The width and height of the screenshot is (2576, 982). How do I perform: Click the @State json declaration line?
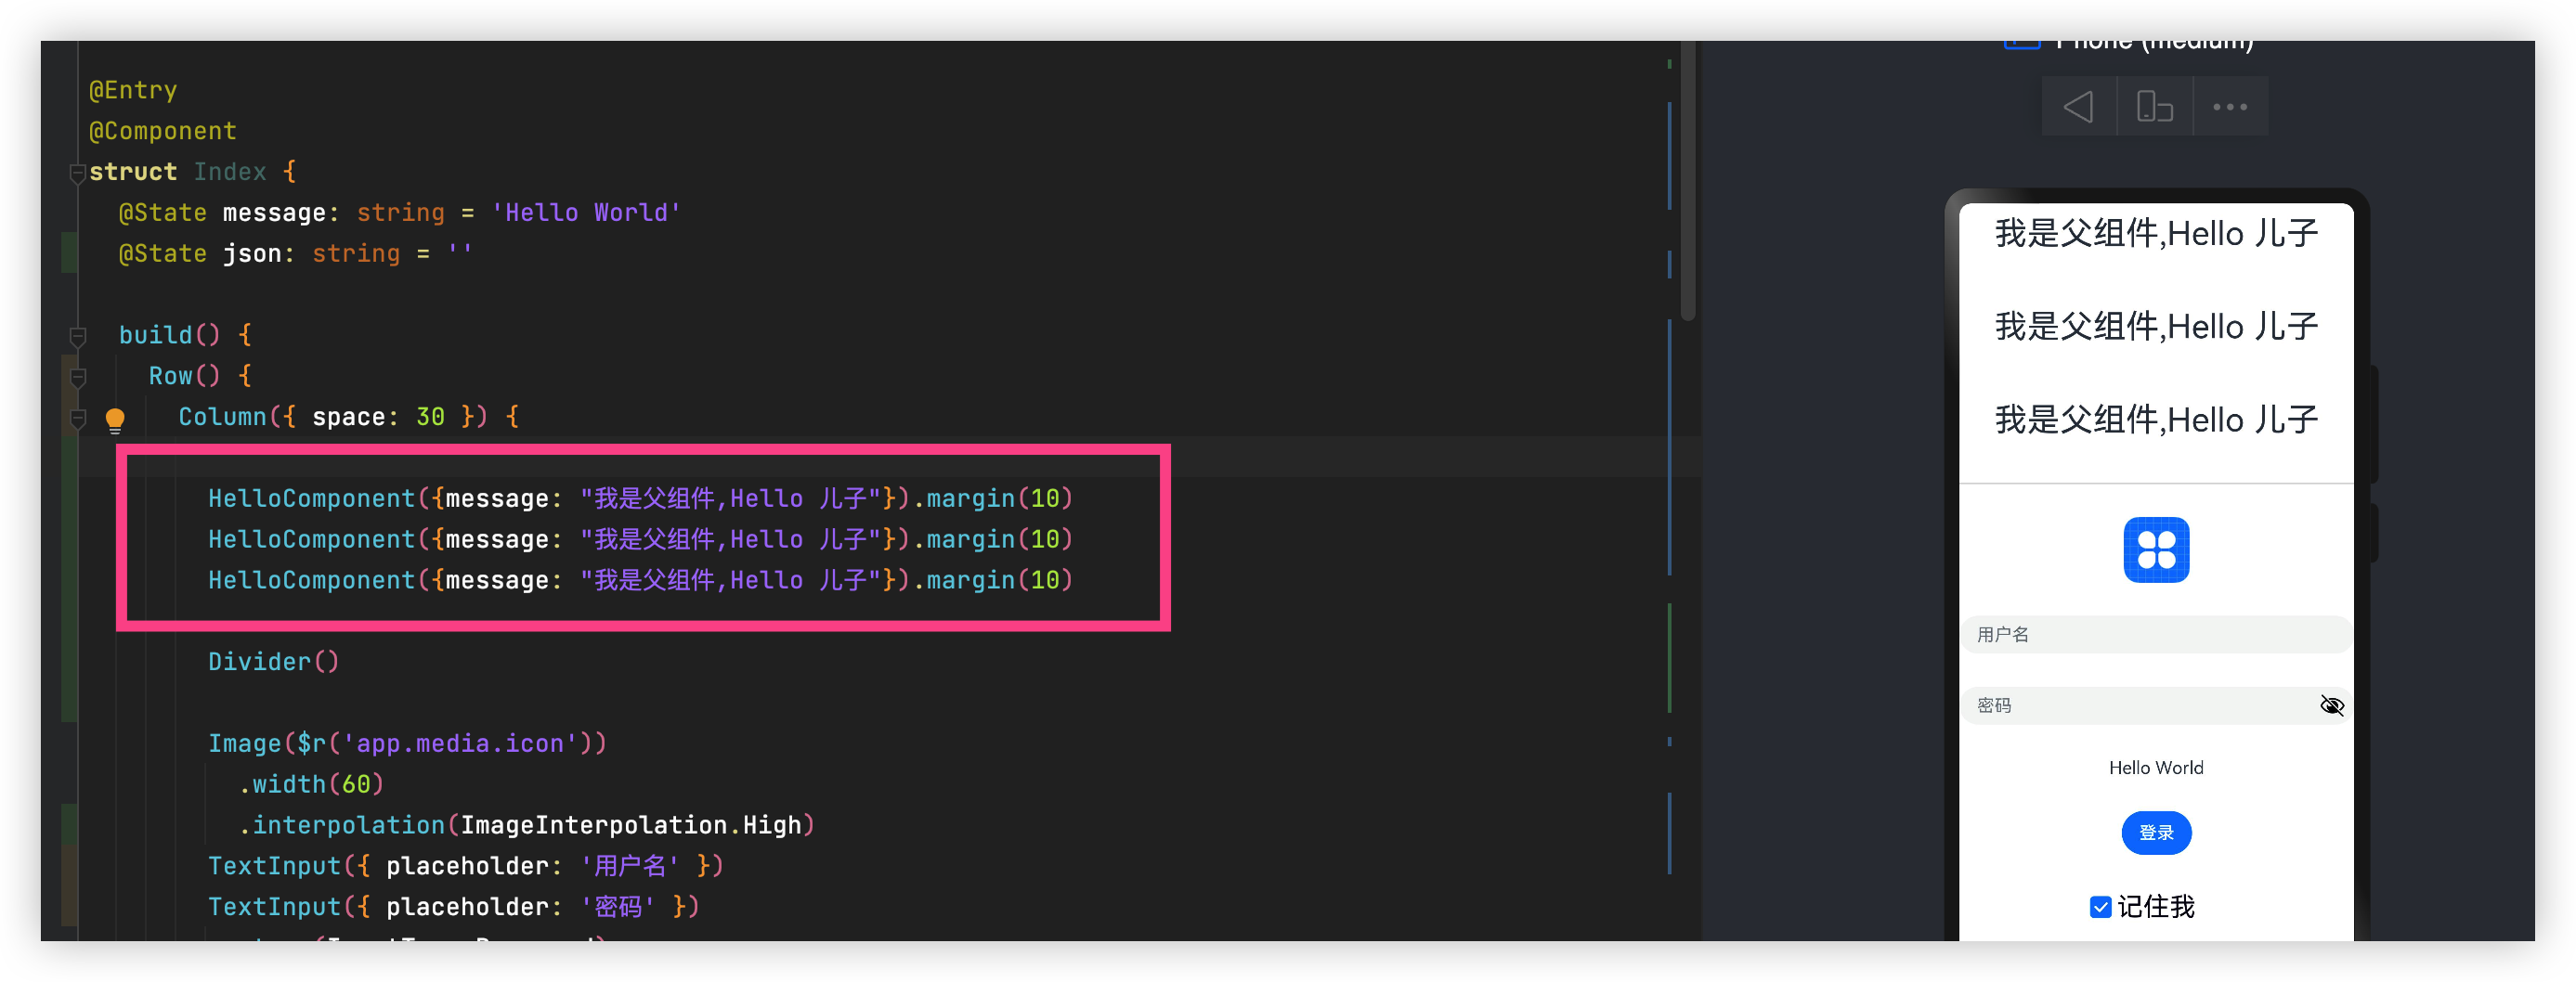(x=295, y=254)
